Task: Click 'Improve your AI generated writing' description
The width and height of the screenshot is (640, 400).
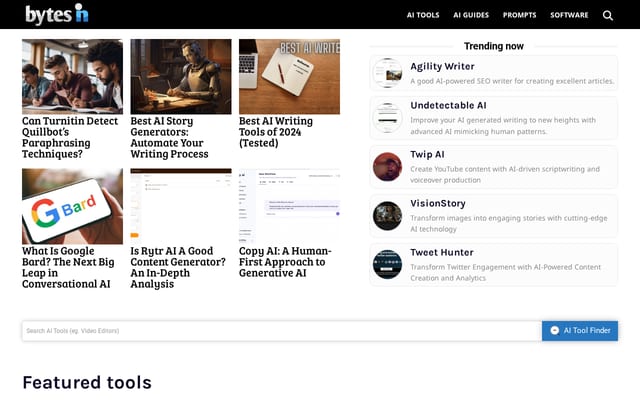Action: [x=503, y=126]
